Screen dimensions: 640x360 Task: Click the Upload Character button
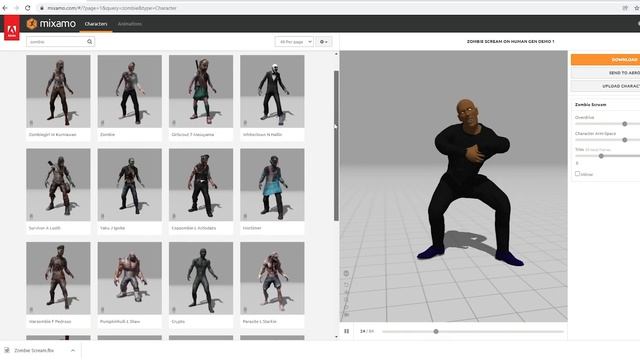[605, 86]
